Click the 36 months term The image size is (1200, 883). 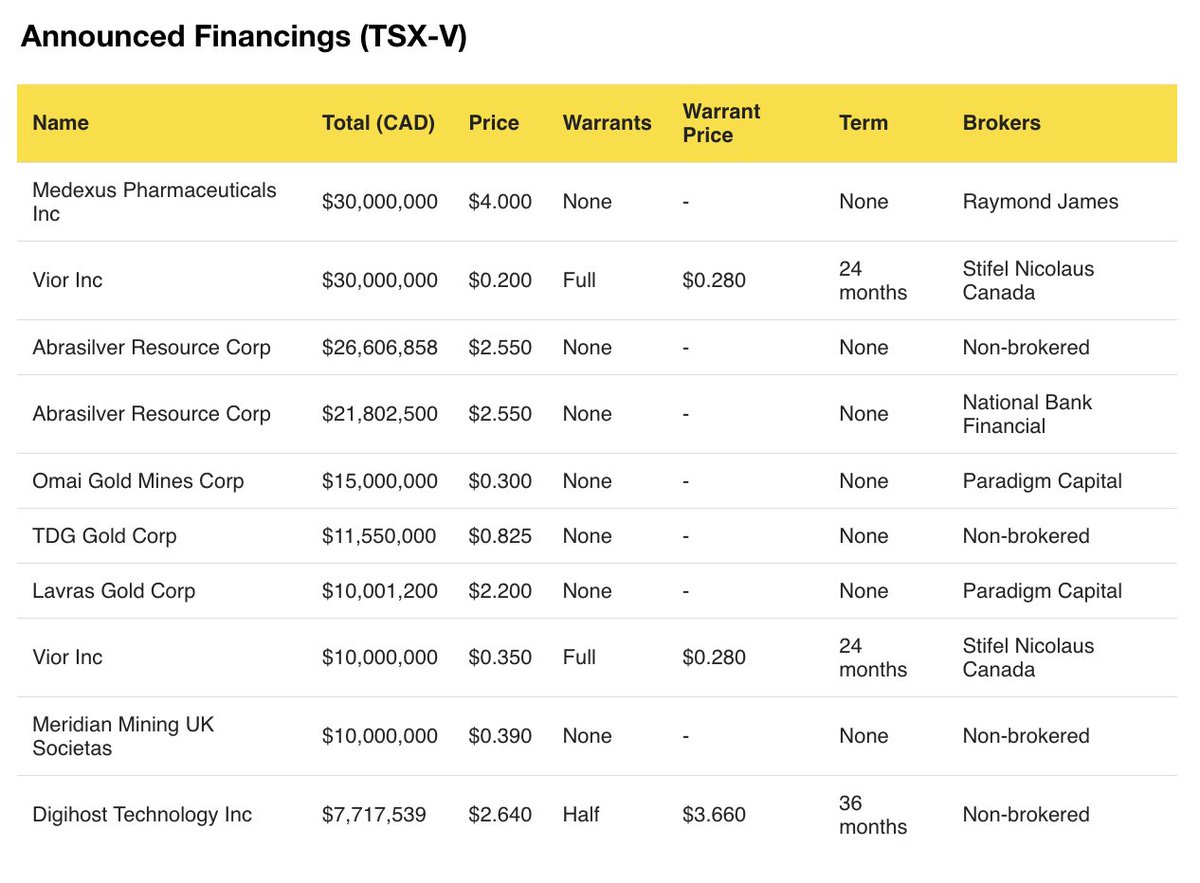click(873, 815)
